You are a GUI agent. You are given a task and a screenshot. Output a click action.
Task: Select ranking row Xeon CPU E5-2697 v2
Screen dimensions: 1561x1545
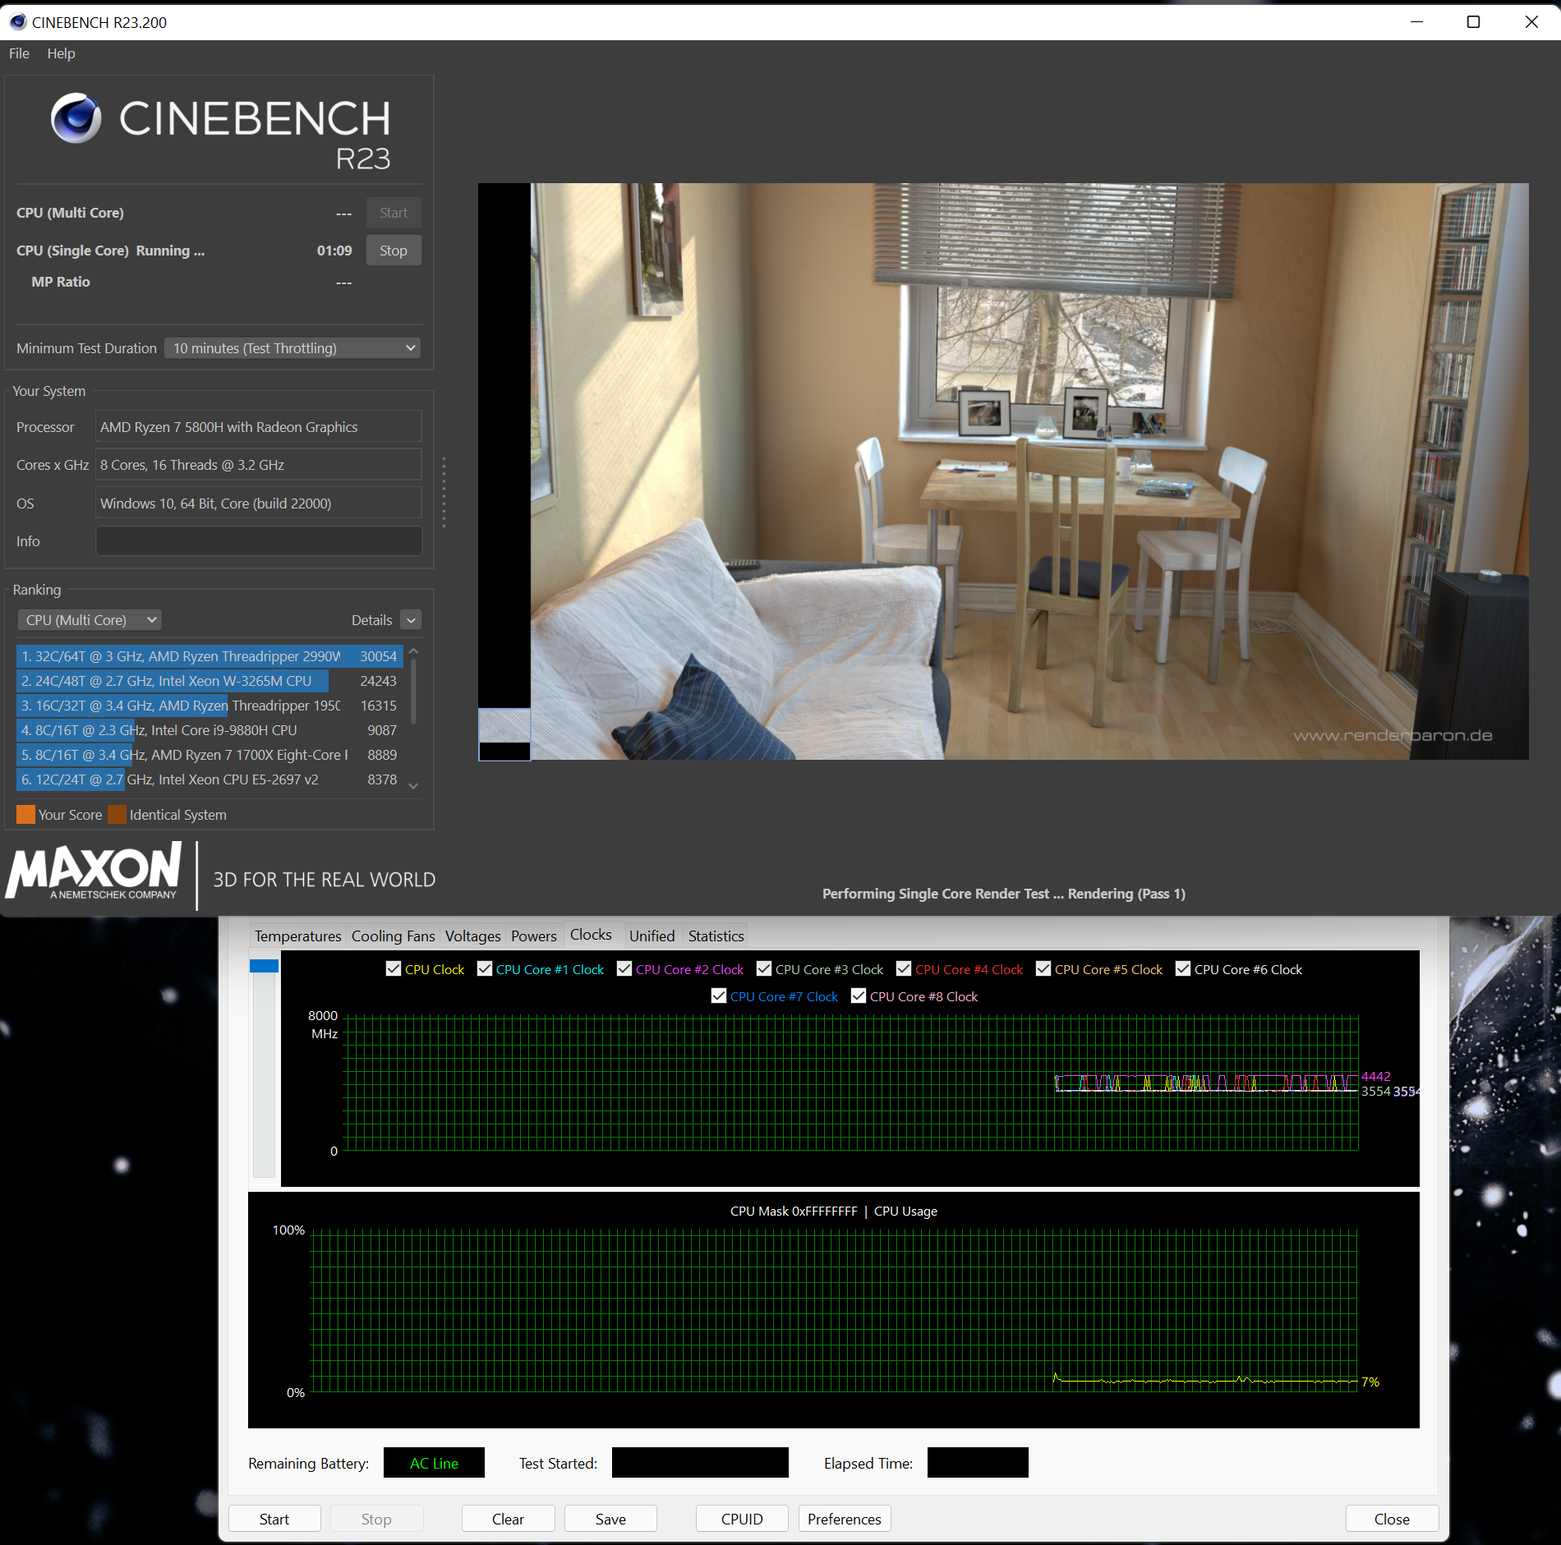click(210, 779)
